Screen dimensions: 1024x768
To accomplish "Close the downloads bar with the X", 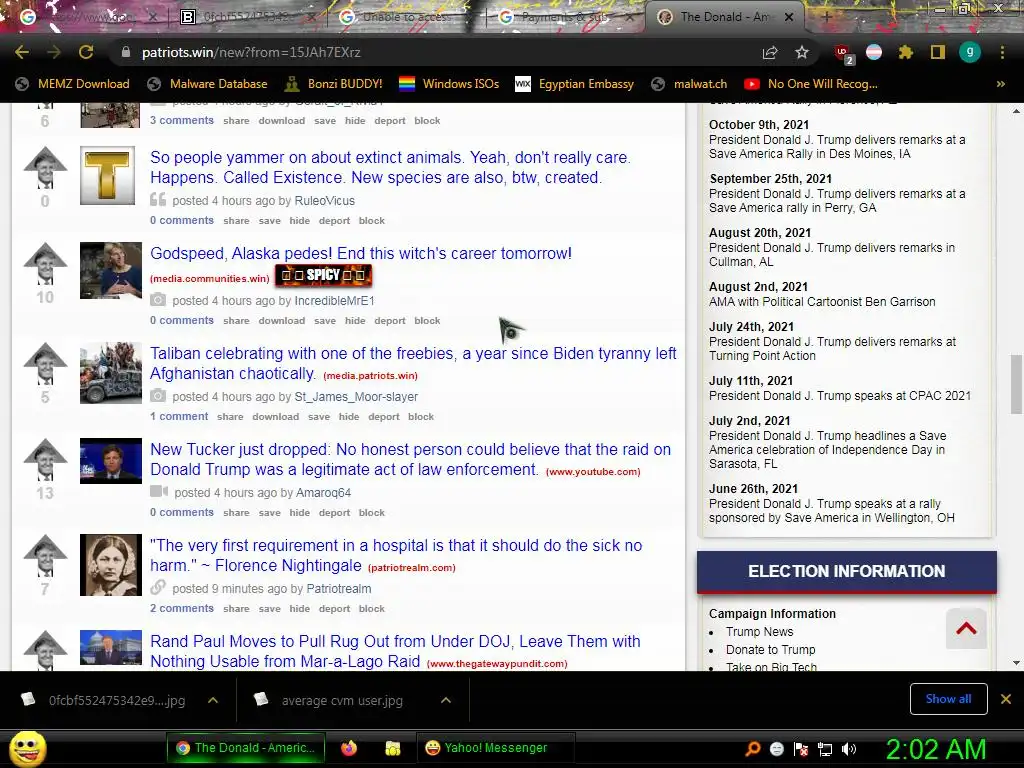I will pos(1006,699).
